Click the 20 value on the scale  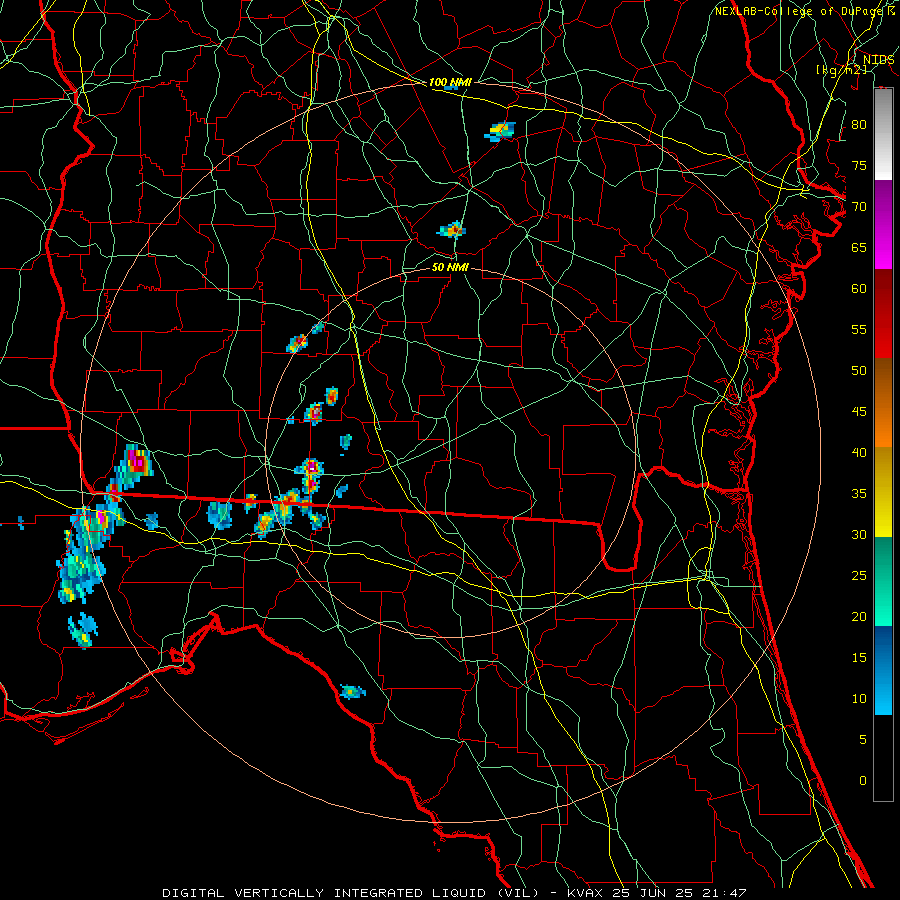point(859,616)
